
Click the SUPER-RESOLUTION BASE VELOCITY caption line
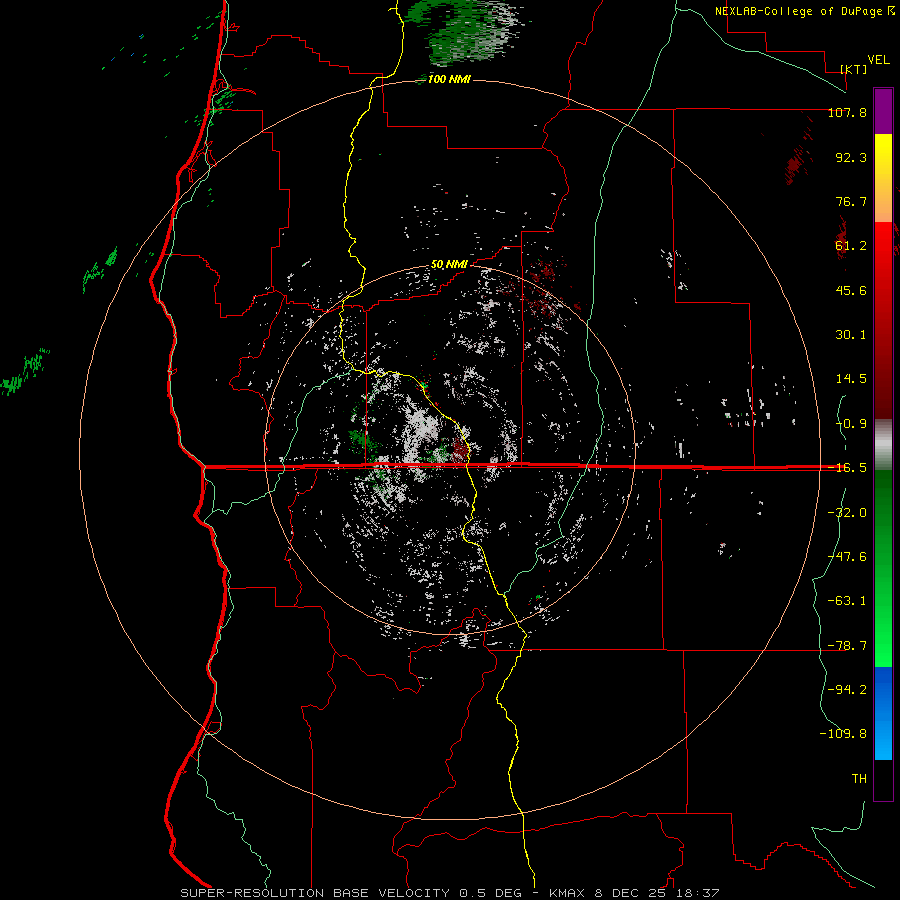pyautogui.click(x=449, y=893)
